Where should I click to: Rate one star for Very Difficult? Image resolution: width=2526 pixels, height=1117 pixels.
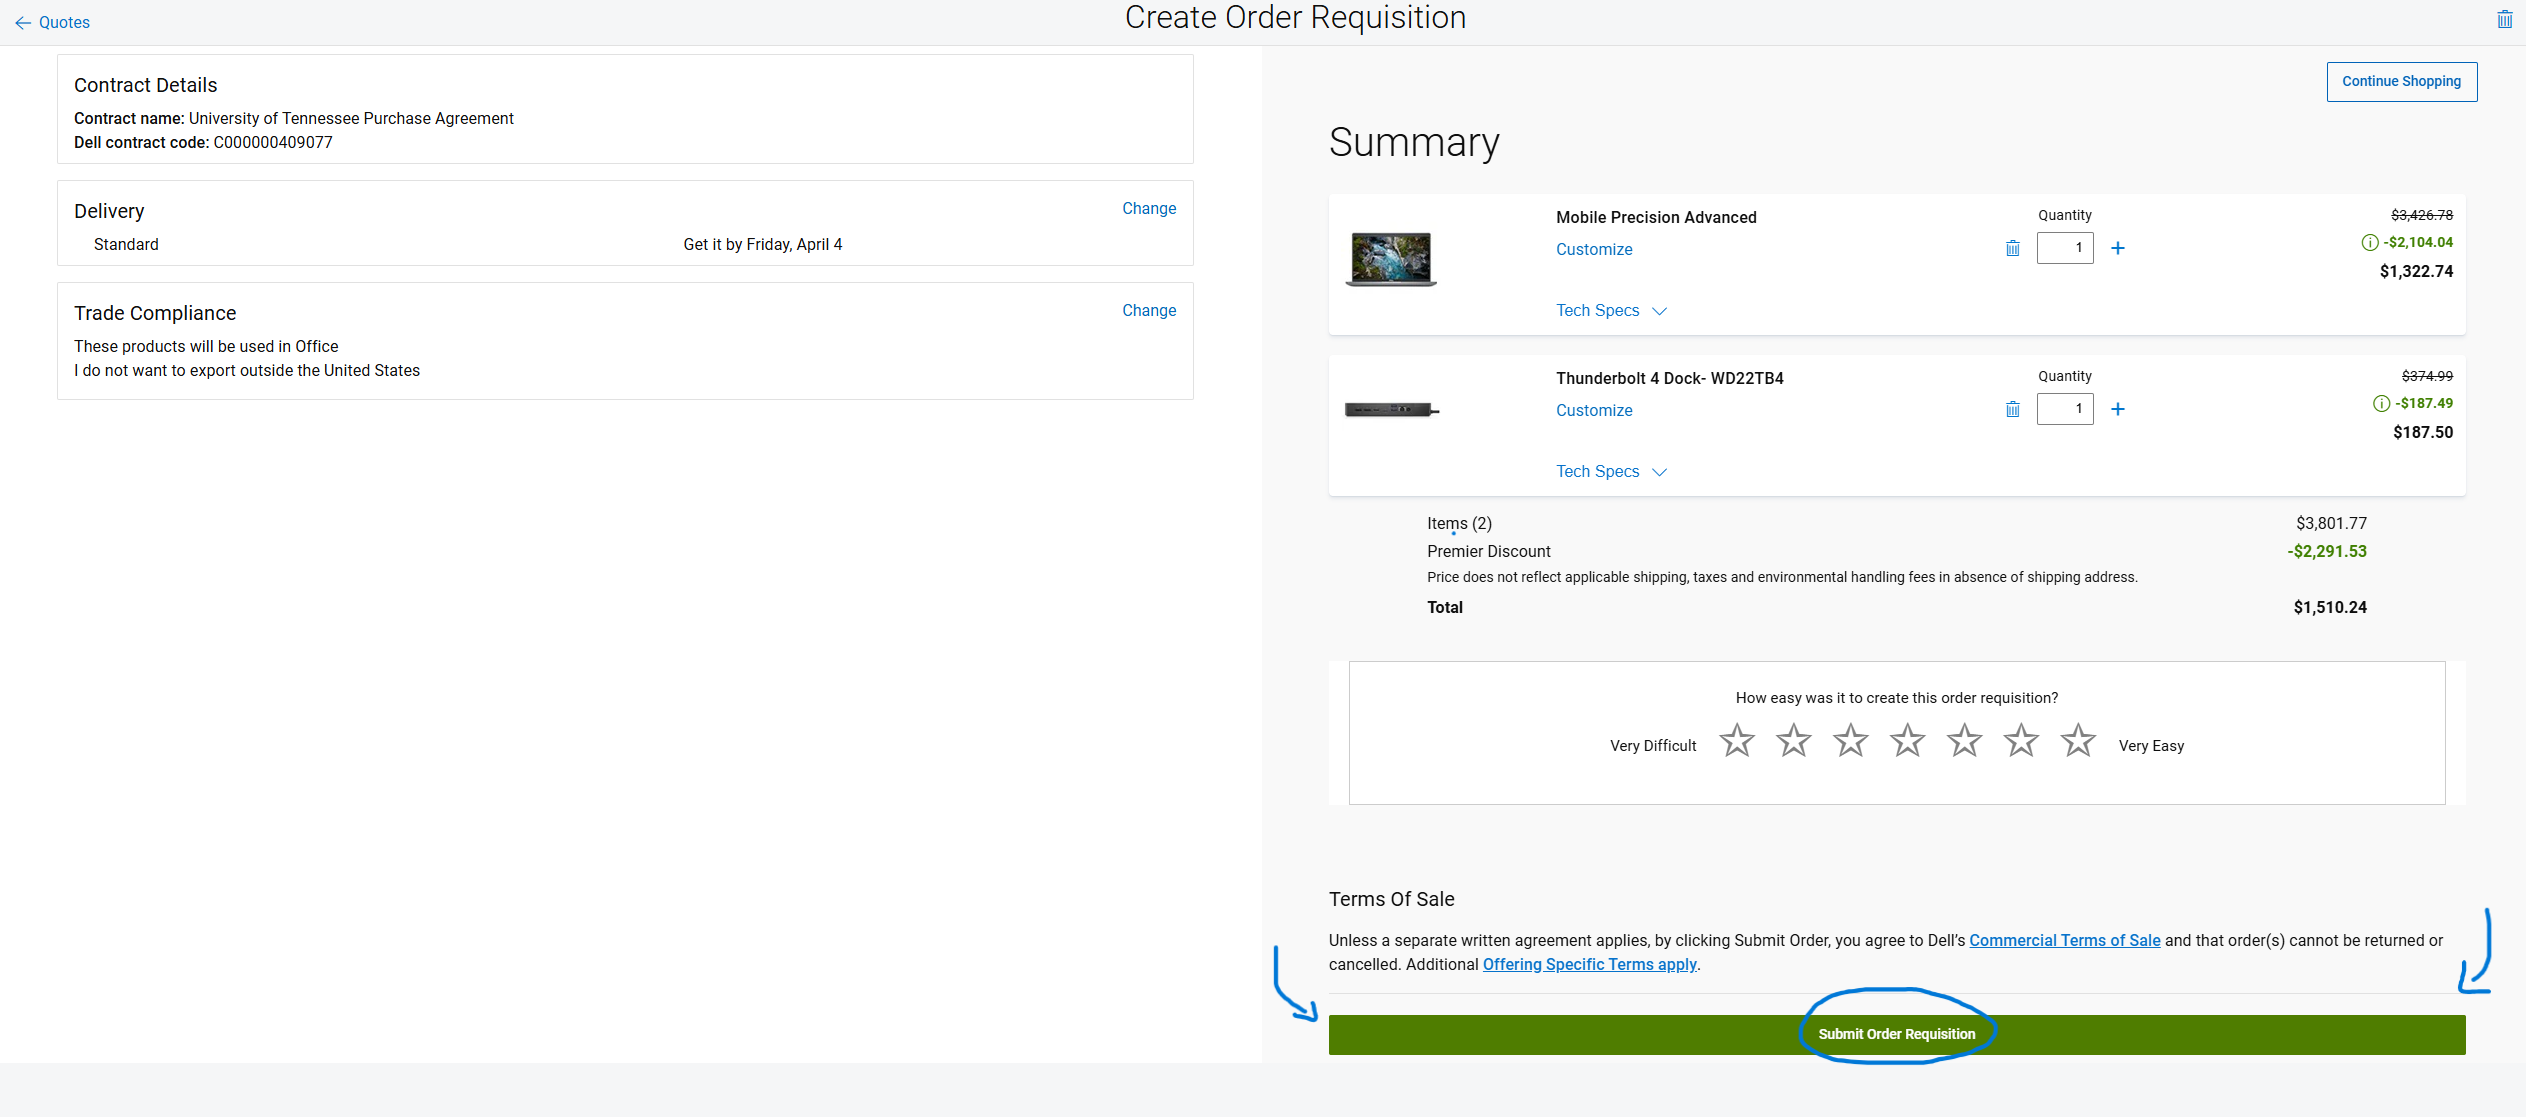[1736, 741]
